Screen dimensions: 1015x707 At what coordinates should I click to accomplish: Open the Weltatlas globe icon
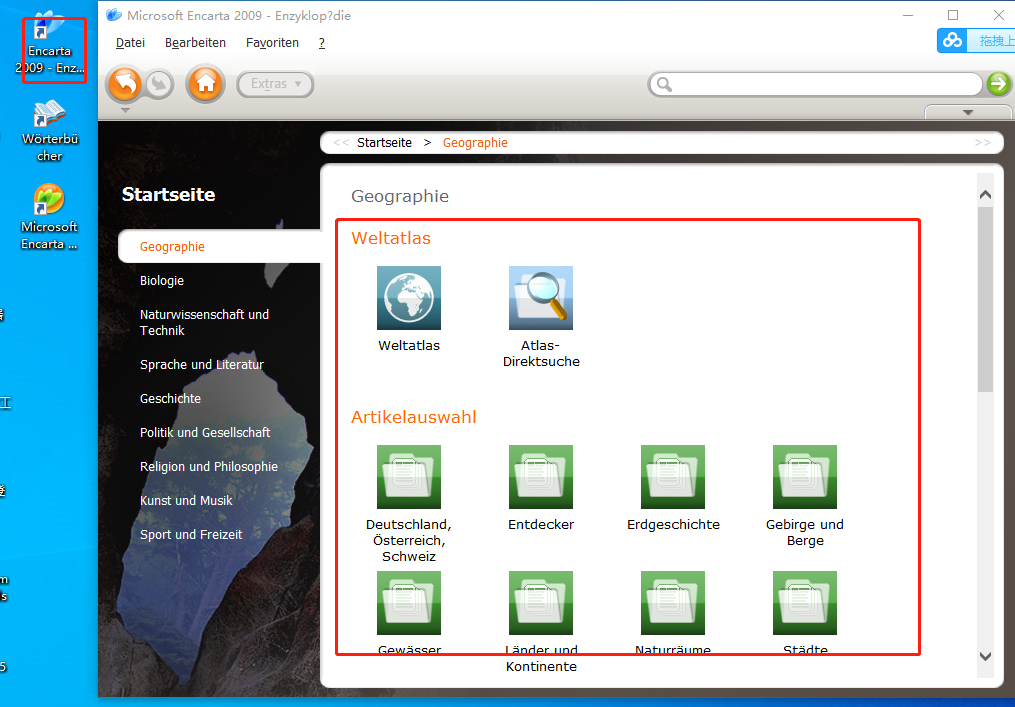[x=408, y=298]
